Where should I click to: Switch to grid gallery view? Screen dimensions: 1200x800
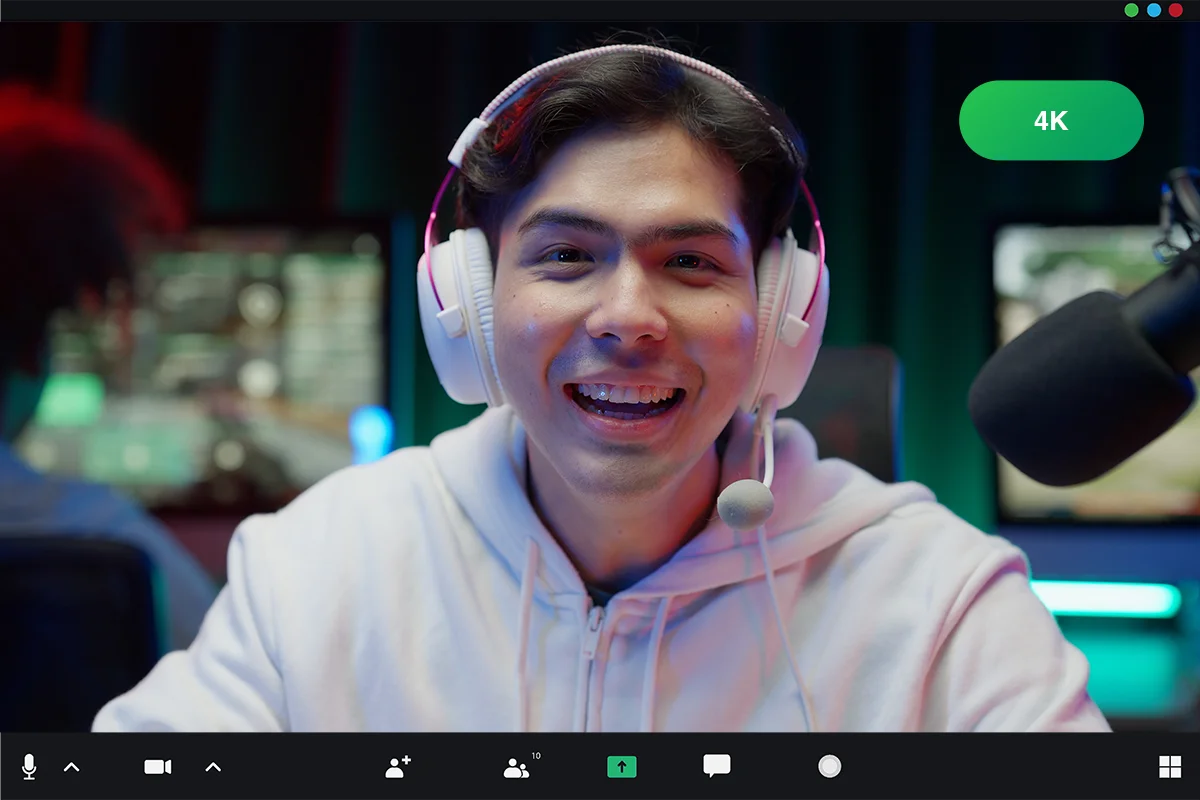pos(1169,767)
